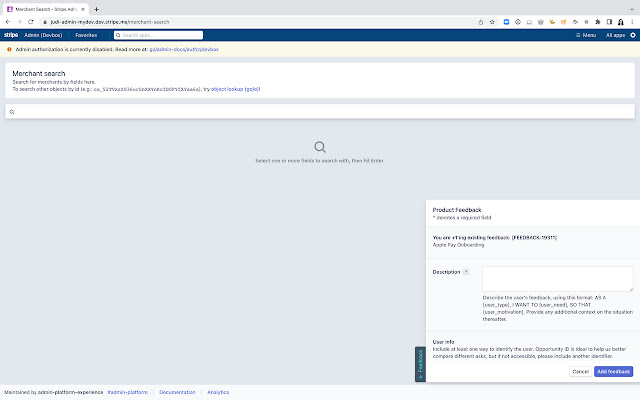640x400 pixels.
Task: Expand the tab search chevron
Action: pyautogui.click(x=632, y=9)
